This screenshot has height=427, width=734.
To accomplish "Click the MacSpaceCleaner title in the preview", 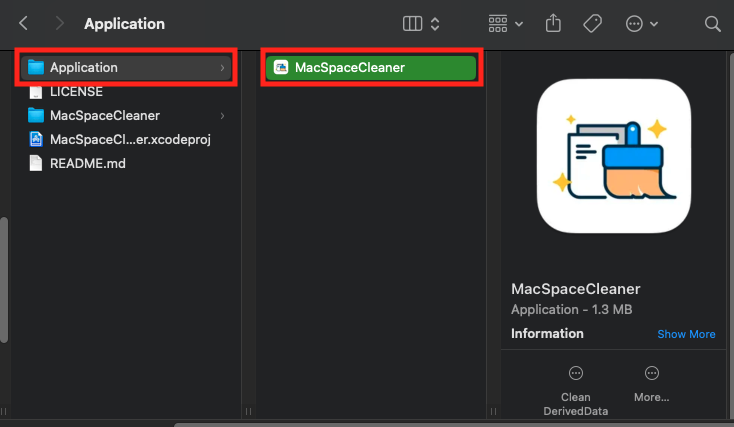I will point(575,289).
